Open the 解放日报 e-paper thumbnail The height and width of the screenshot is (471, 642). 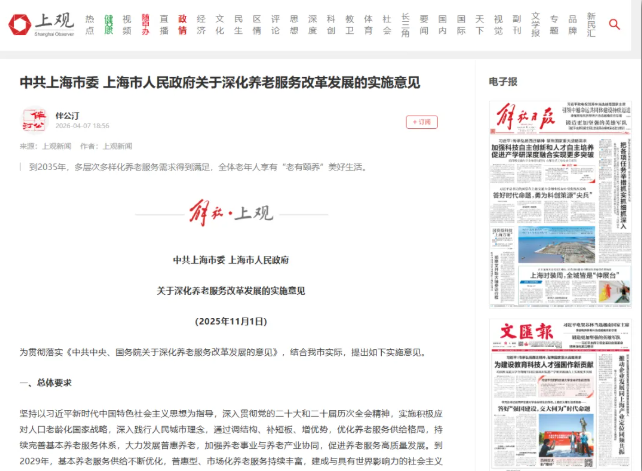[x=560, y=204]
